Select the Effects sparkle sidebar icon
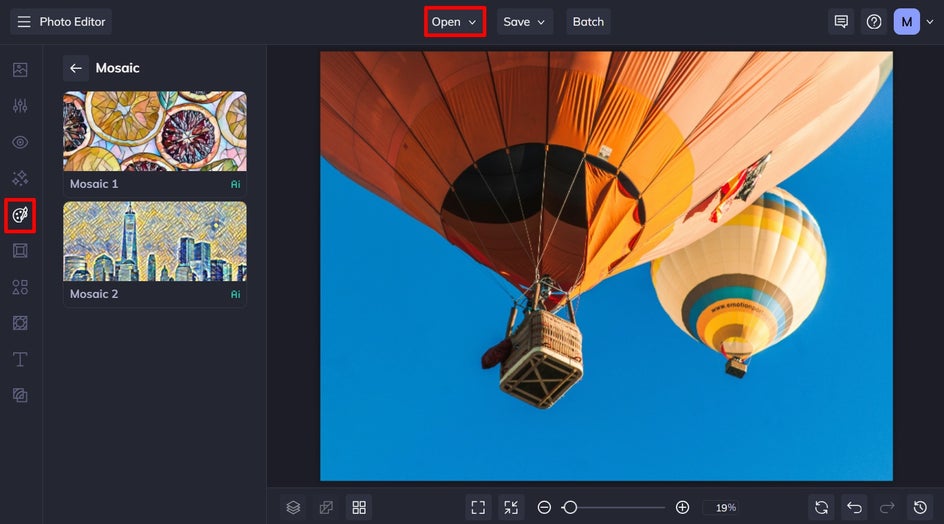The height and width of the screenshot is (524, 944). pyautogui.click(x=20, y=178)
